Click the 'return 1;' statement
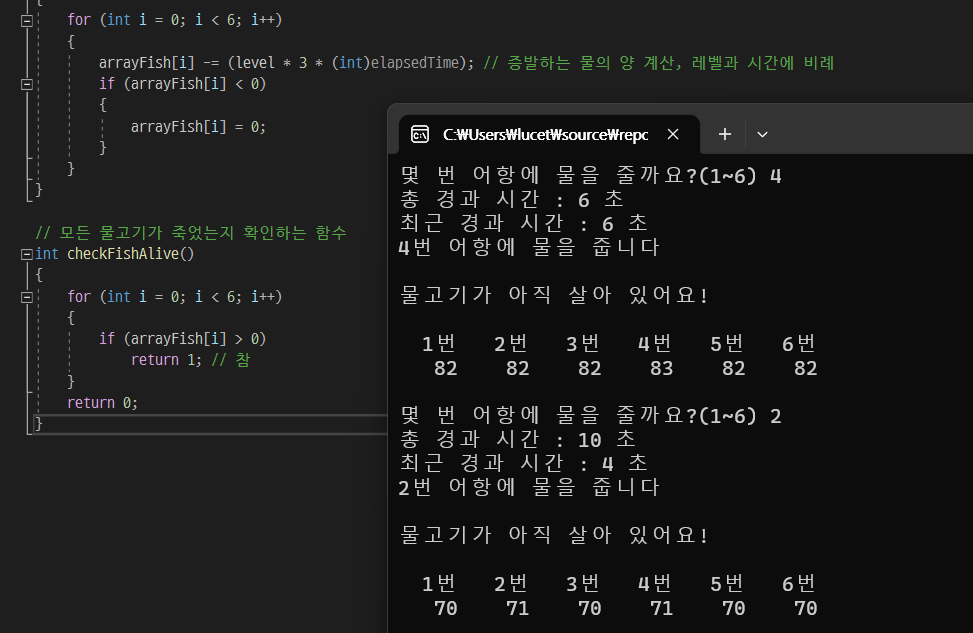The height and width of the screenshot is (633, 973). (x=166, y=360)
